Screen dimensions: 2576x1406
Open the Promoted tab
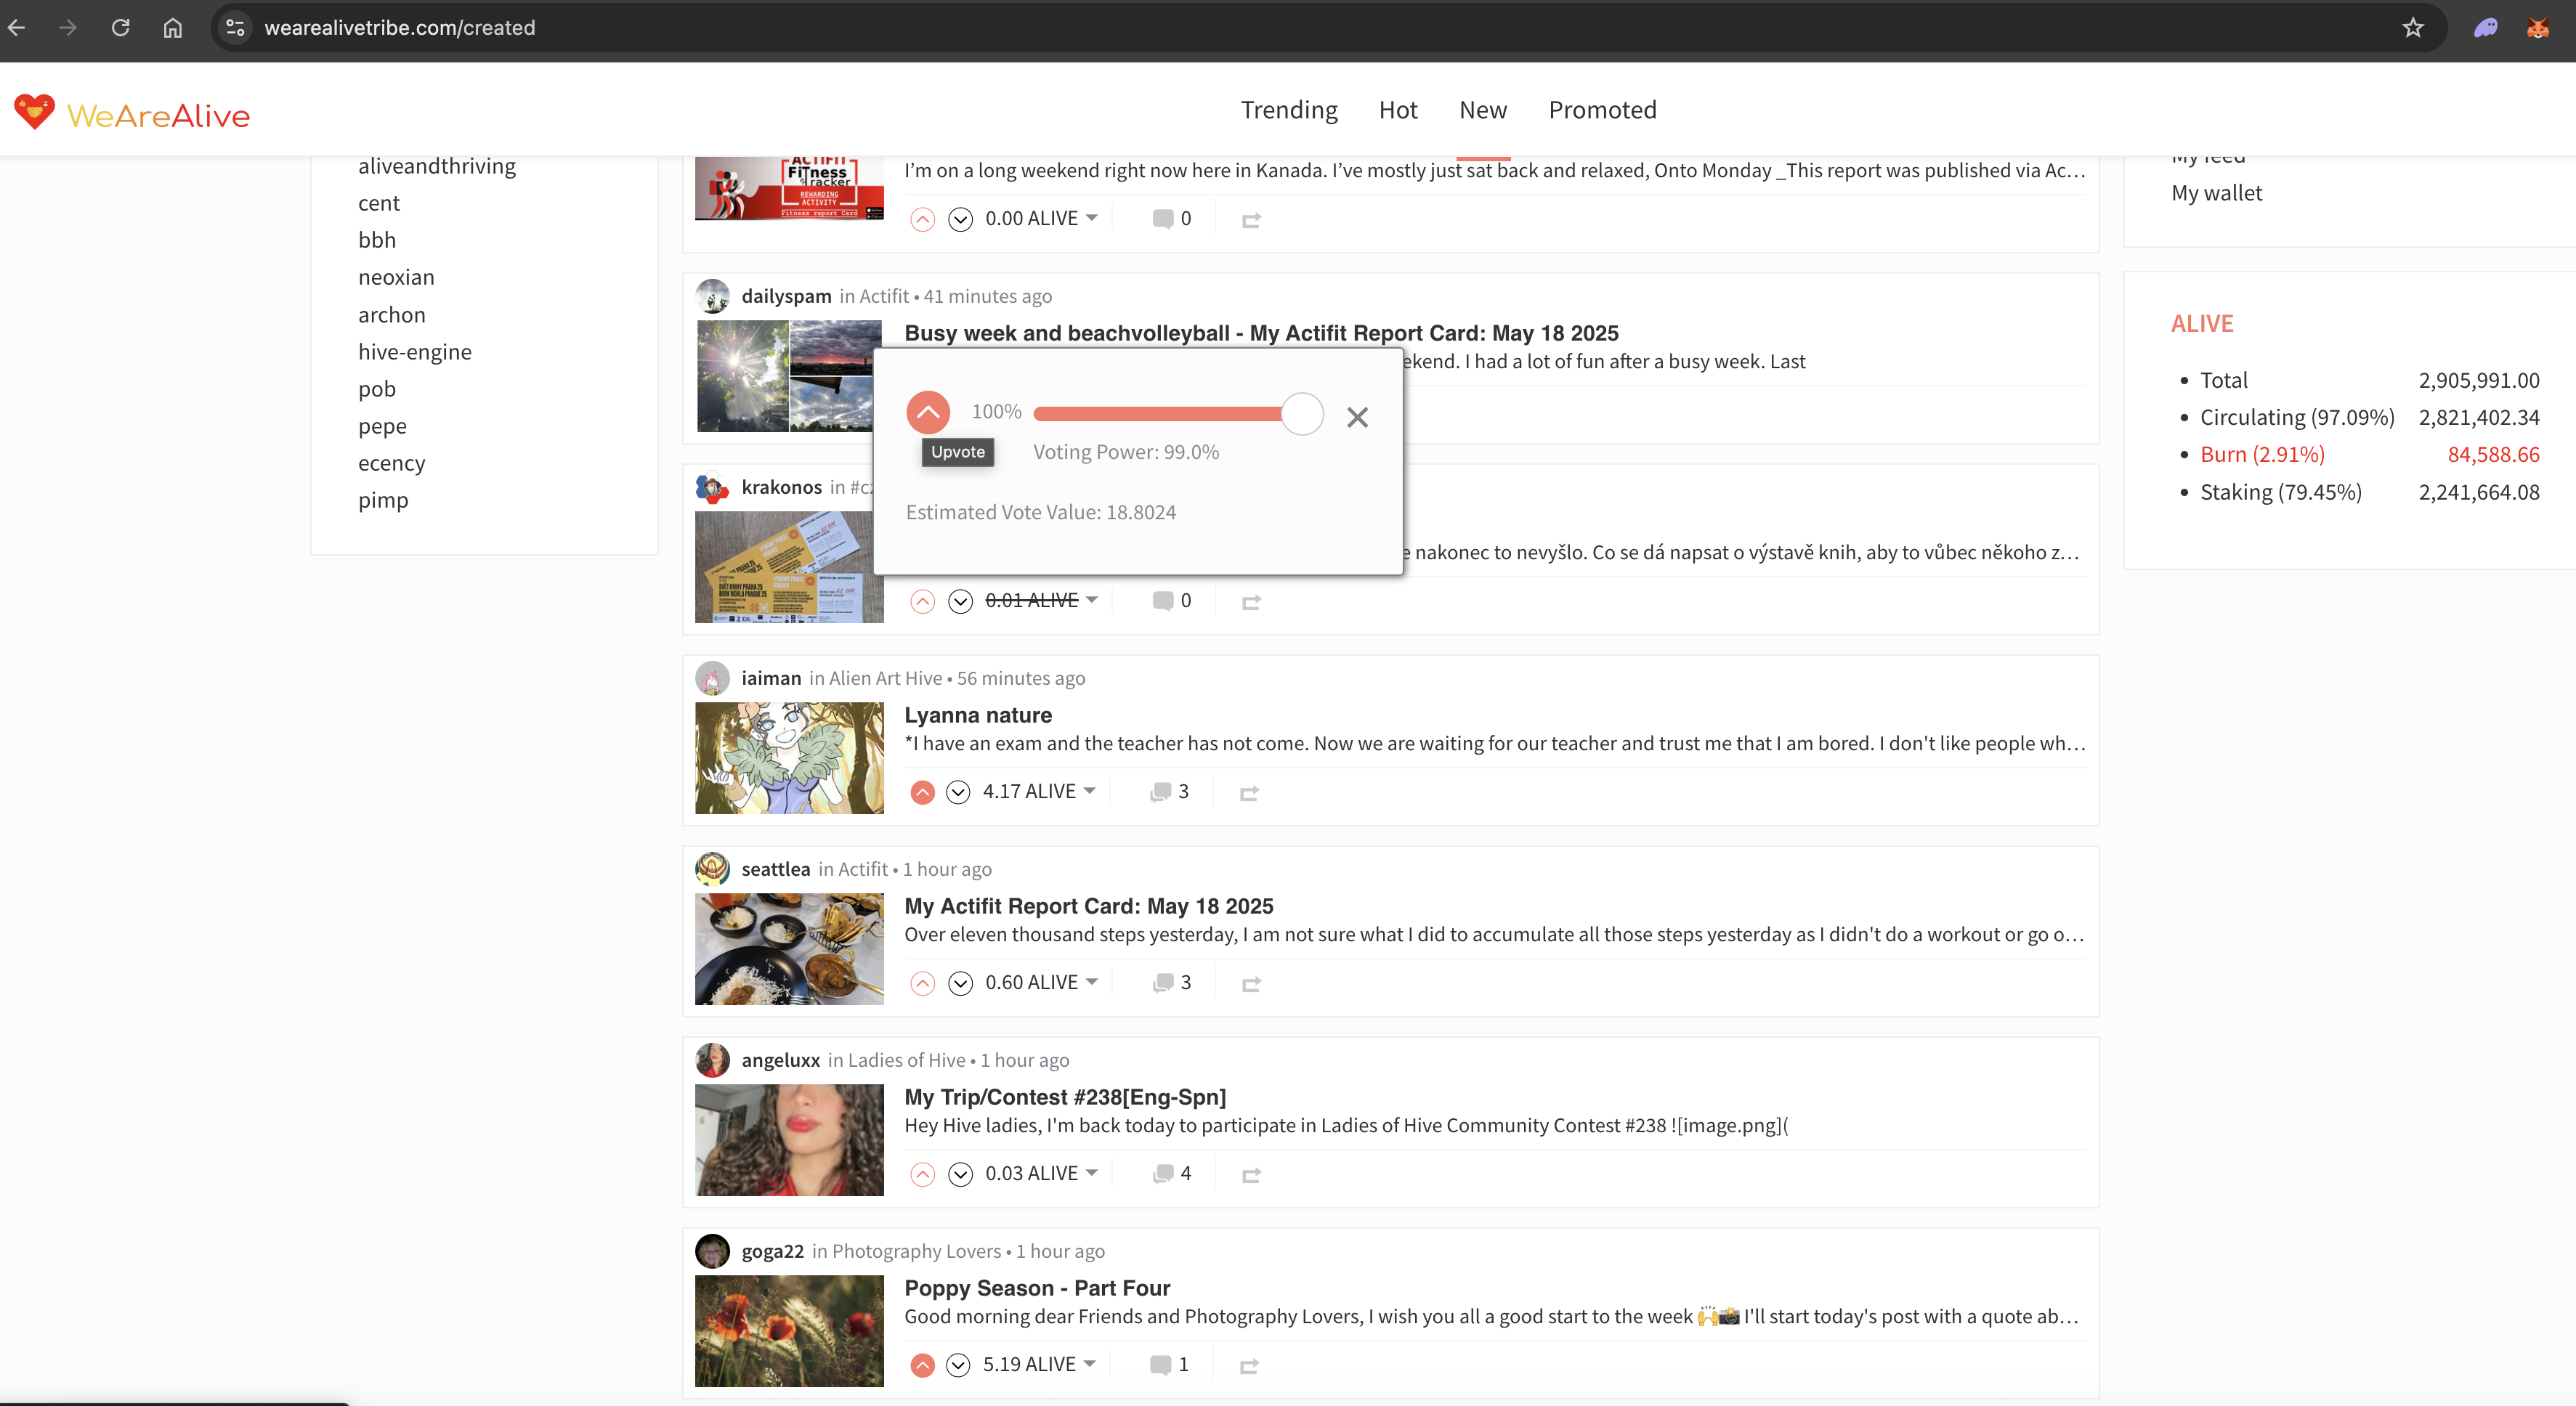click(1602, 110)
